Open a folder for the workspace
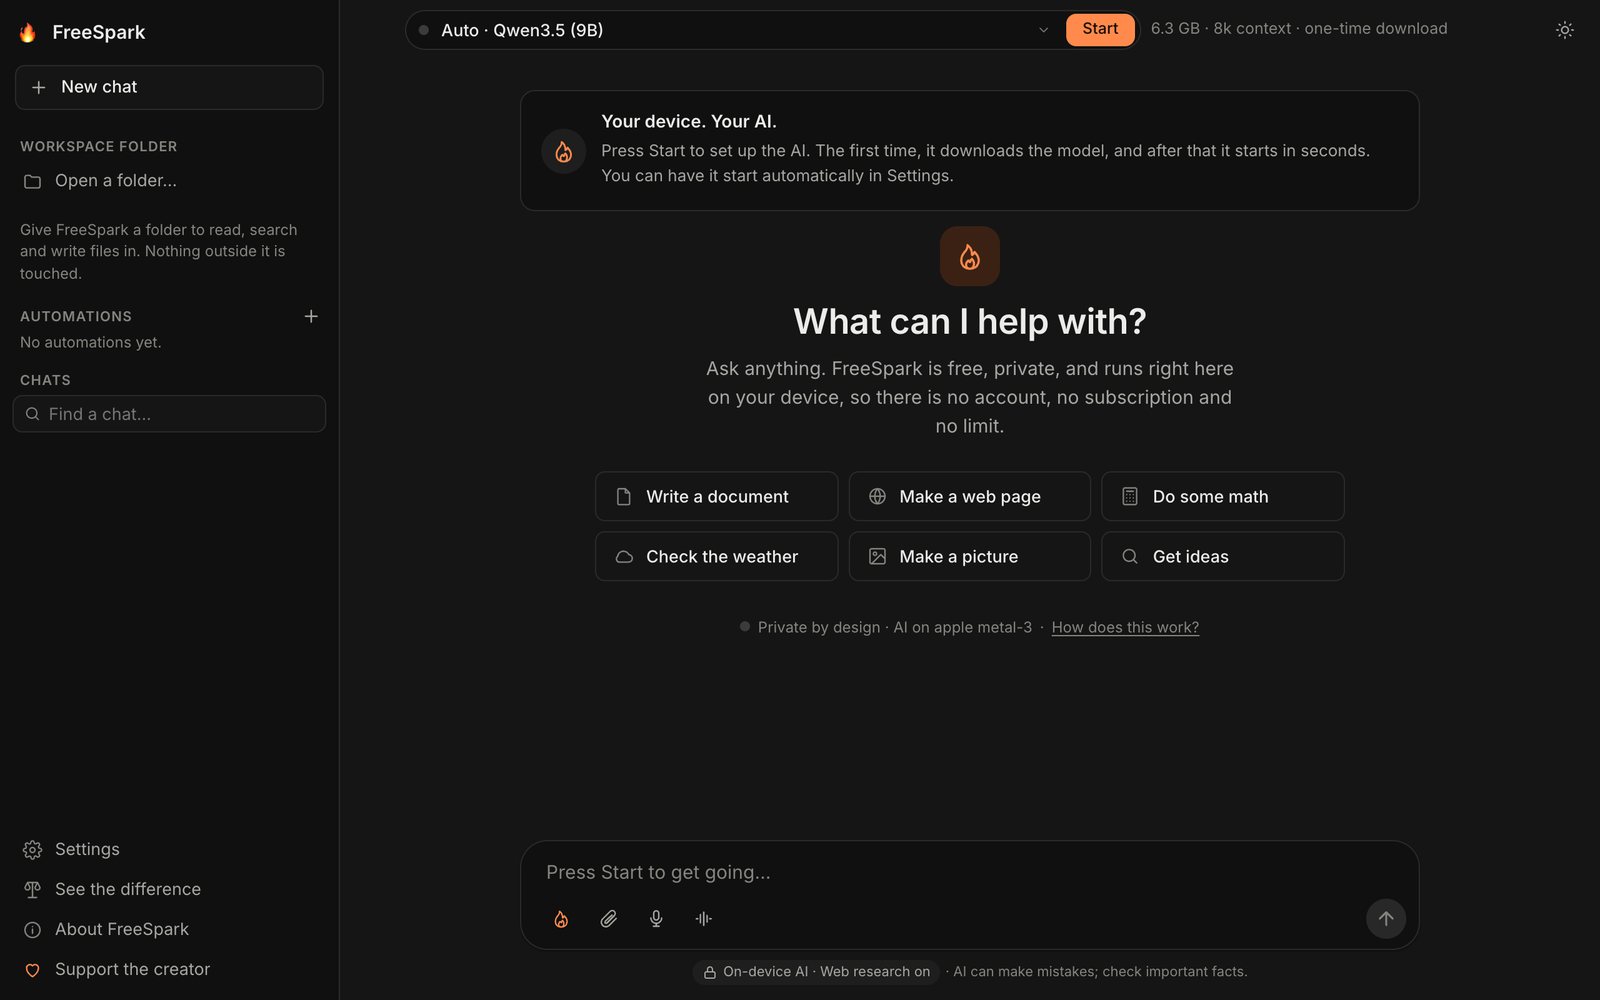This screenshot has height=1000, width=1600. [169, 181]
